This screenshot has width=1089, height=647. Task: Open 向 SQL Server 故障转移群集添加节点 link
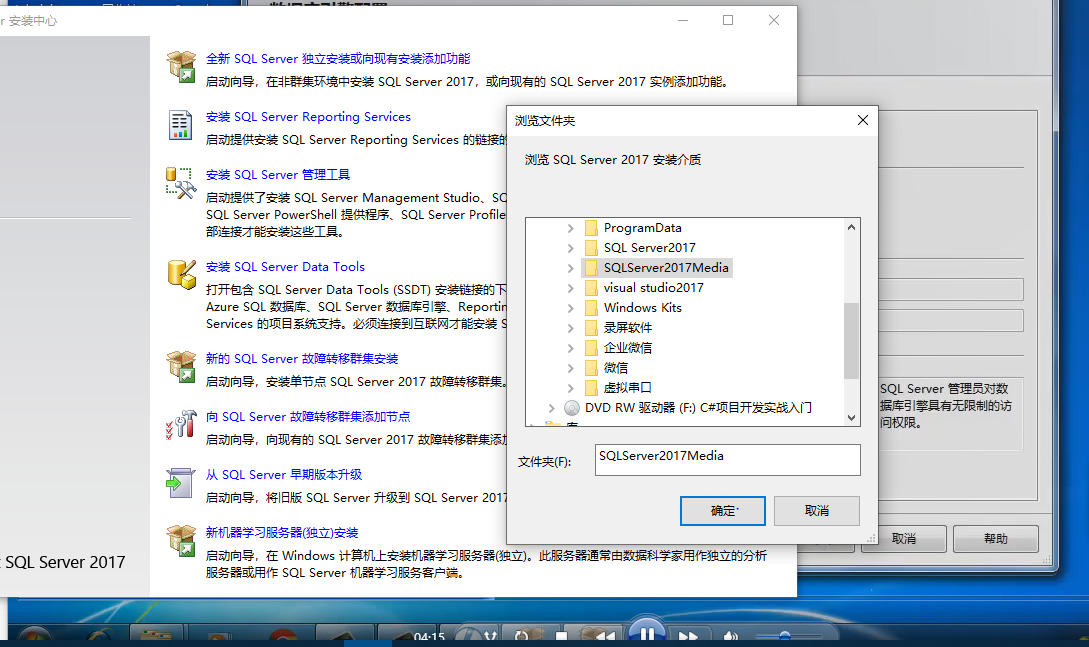point(308,417)
